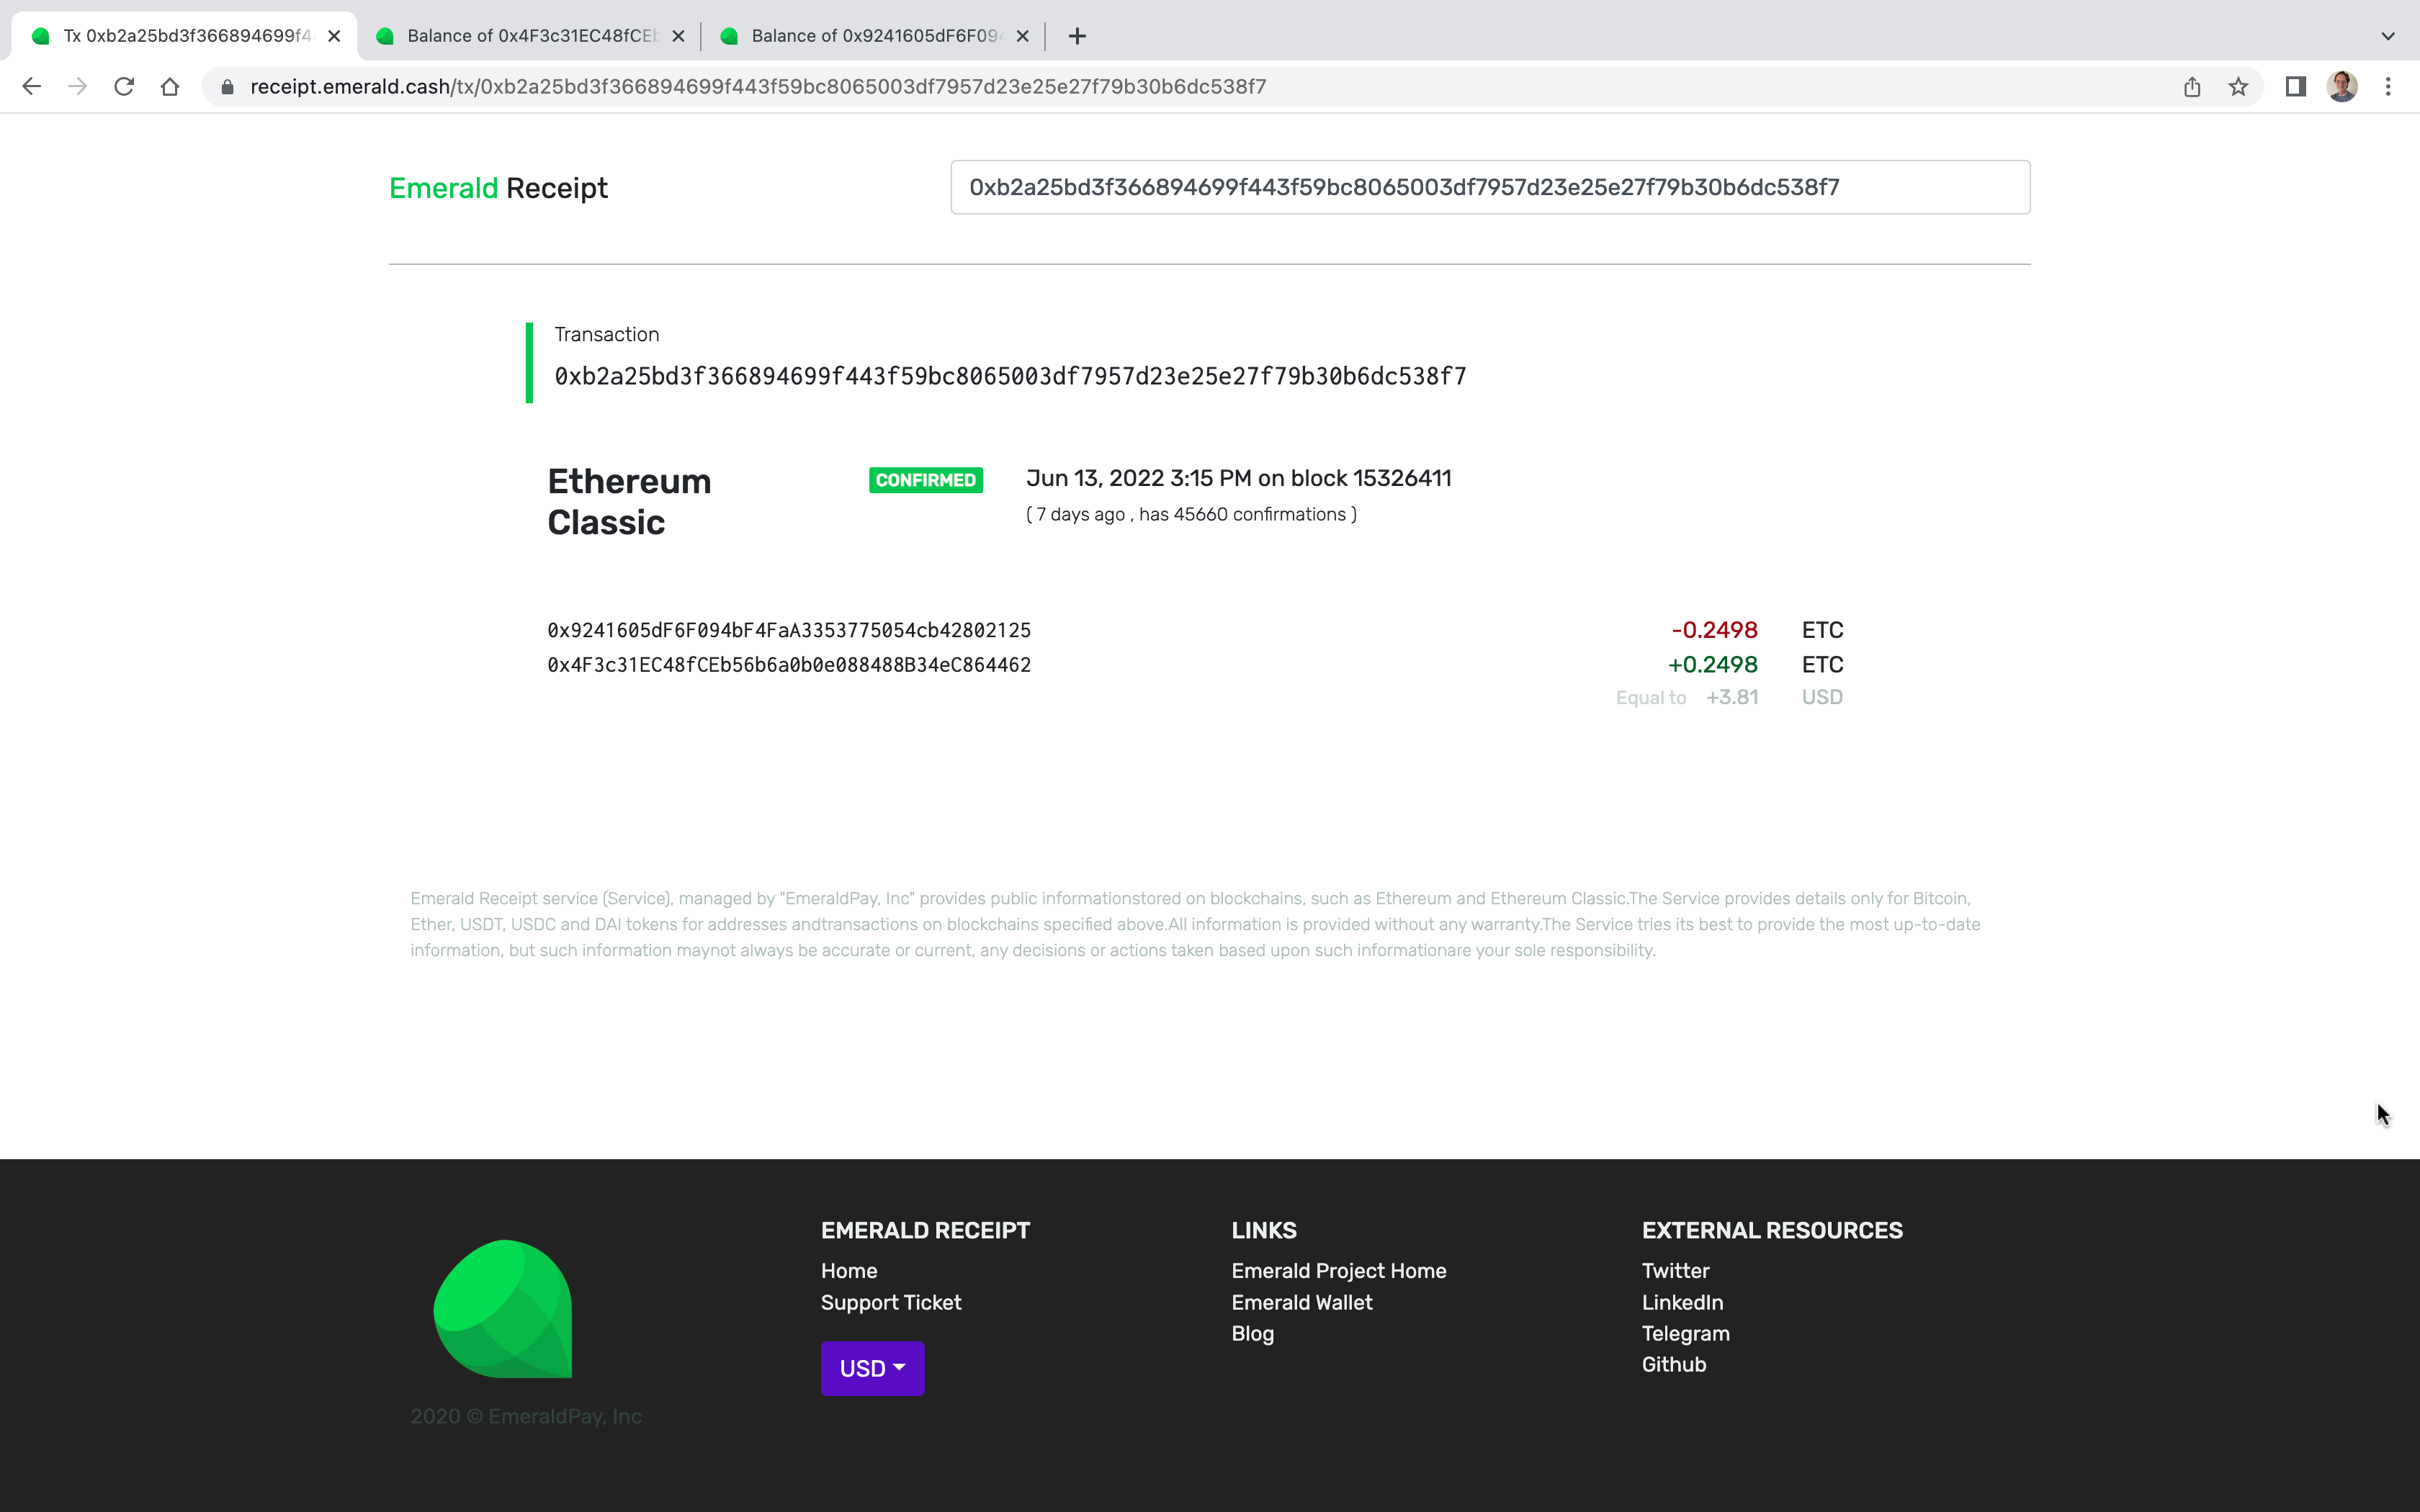Select the USD currency dropdown
The height and width of the screenshot is (1512, 2420).
[x=871, y=1367]
